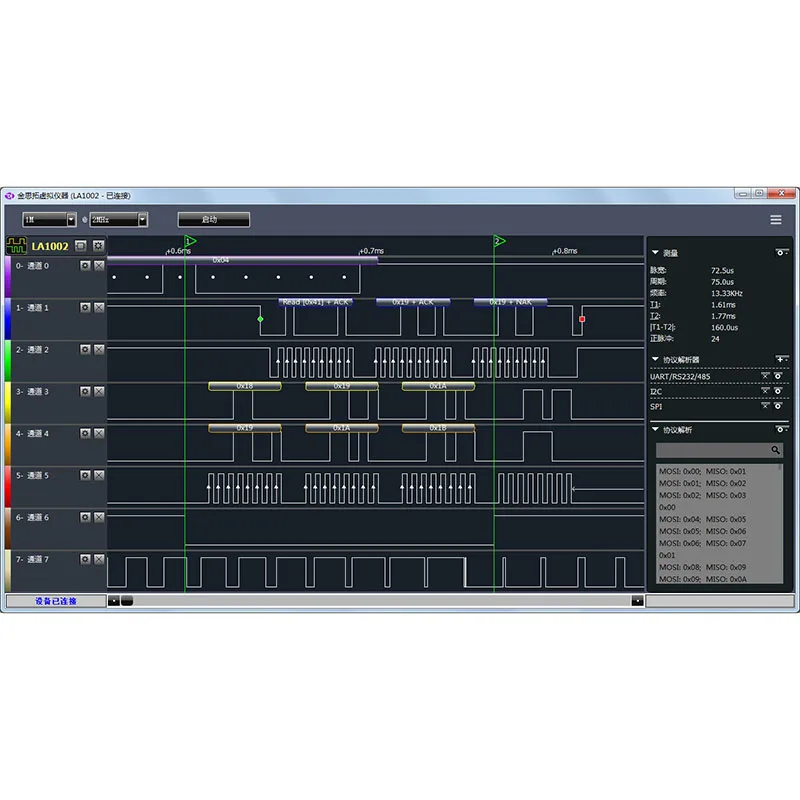Collapse the 协议解析器 analyzers section
Image resolution: width=800 pixels, height=800 pixels.
[655, 359]
